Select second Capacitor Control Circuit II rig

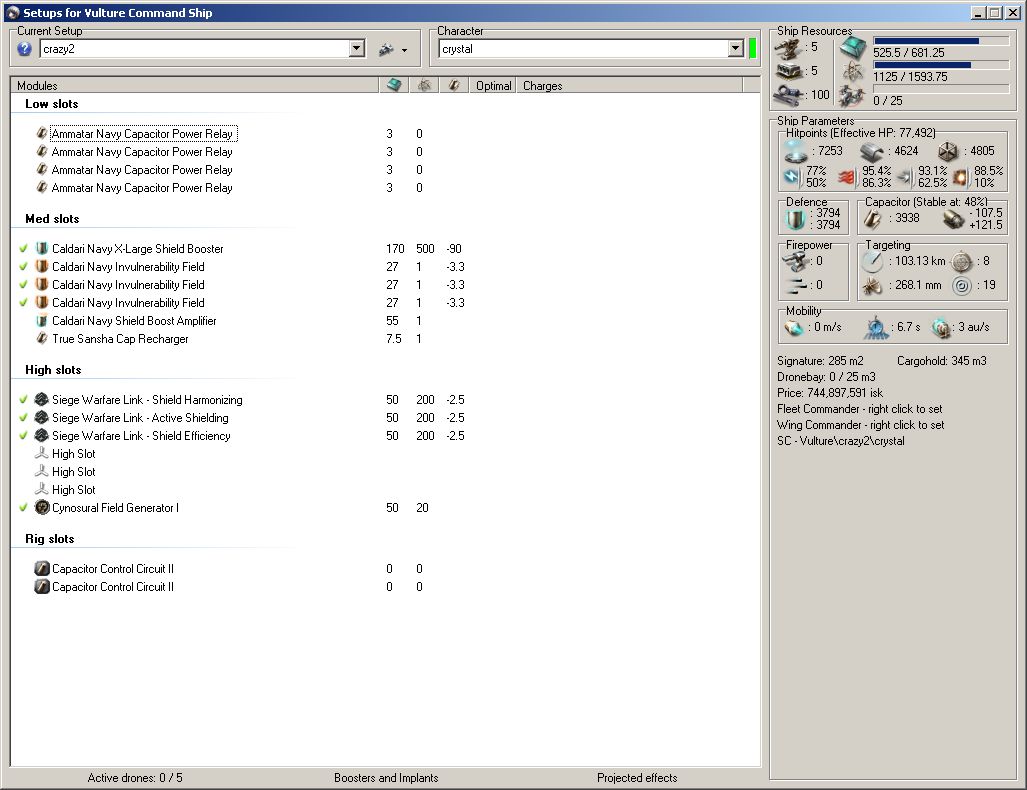[113, 587]
